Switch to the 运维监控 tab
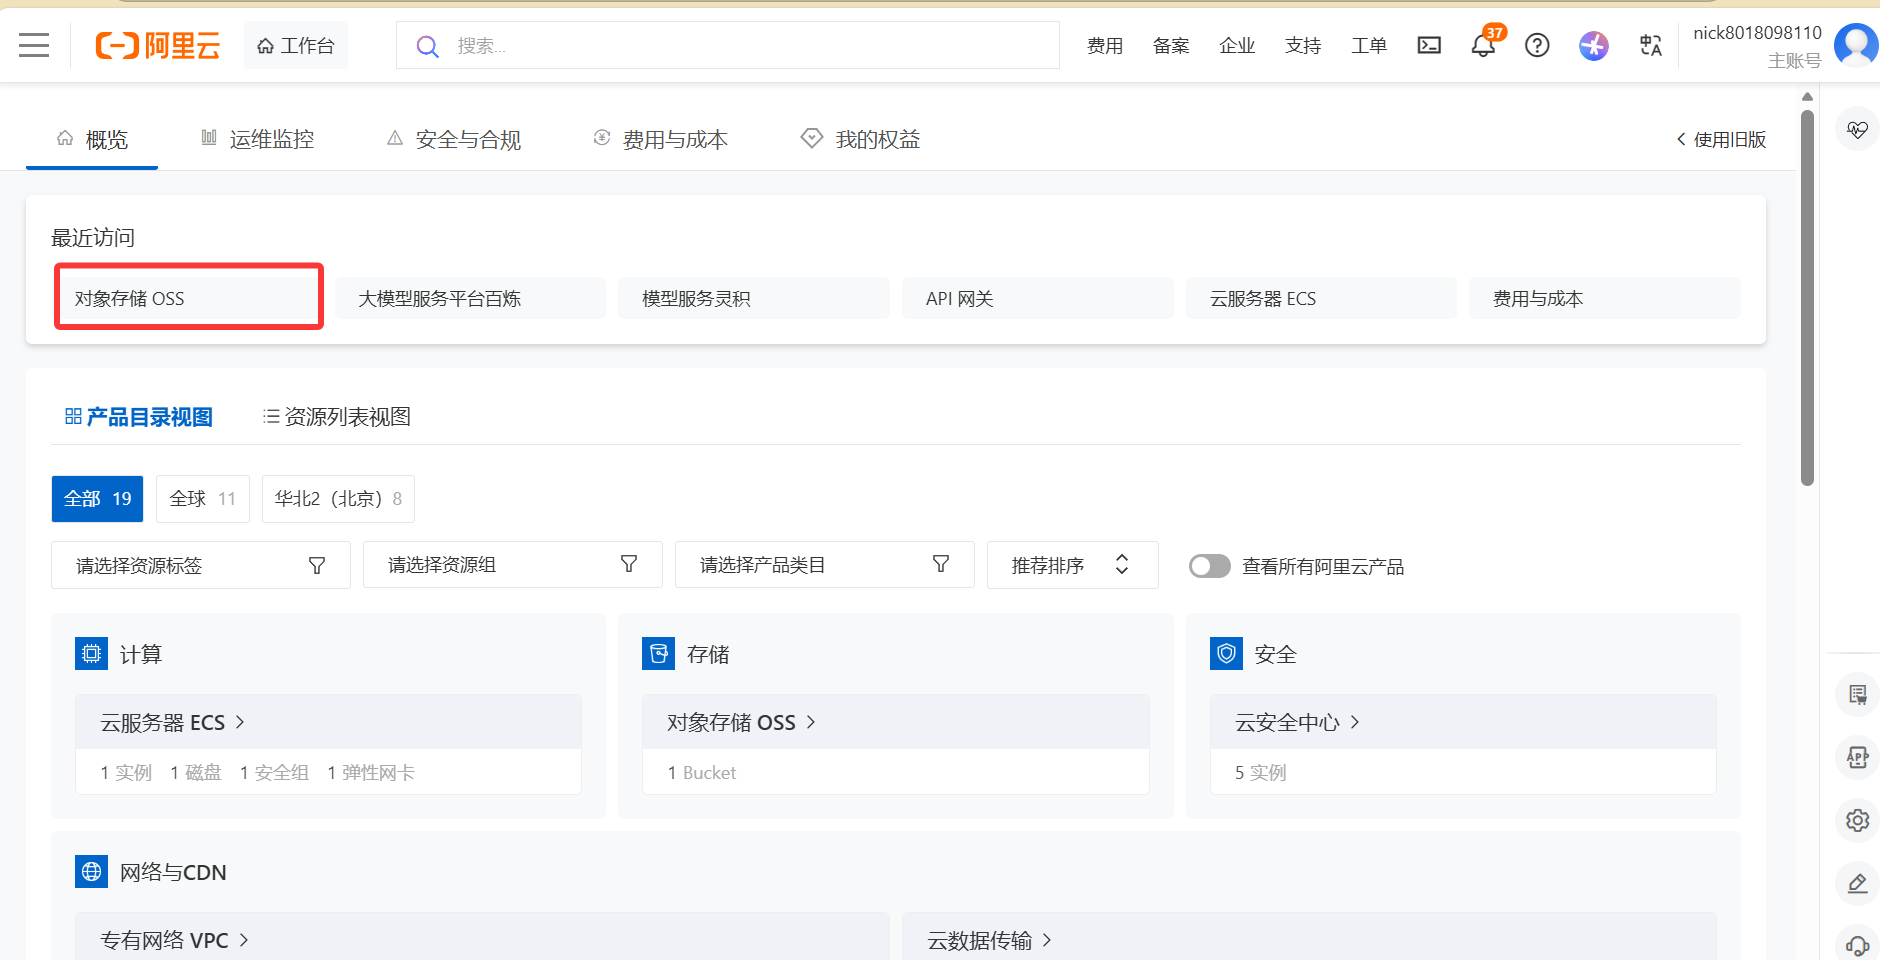1880x960 pixels. point(271,139)
